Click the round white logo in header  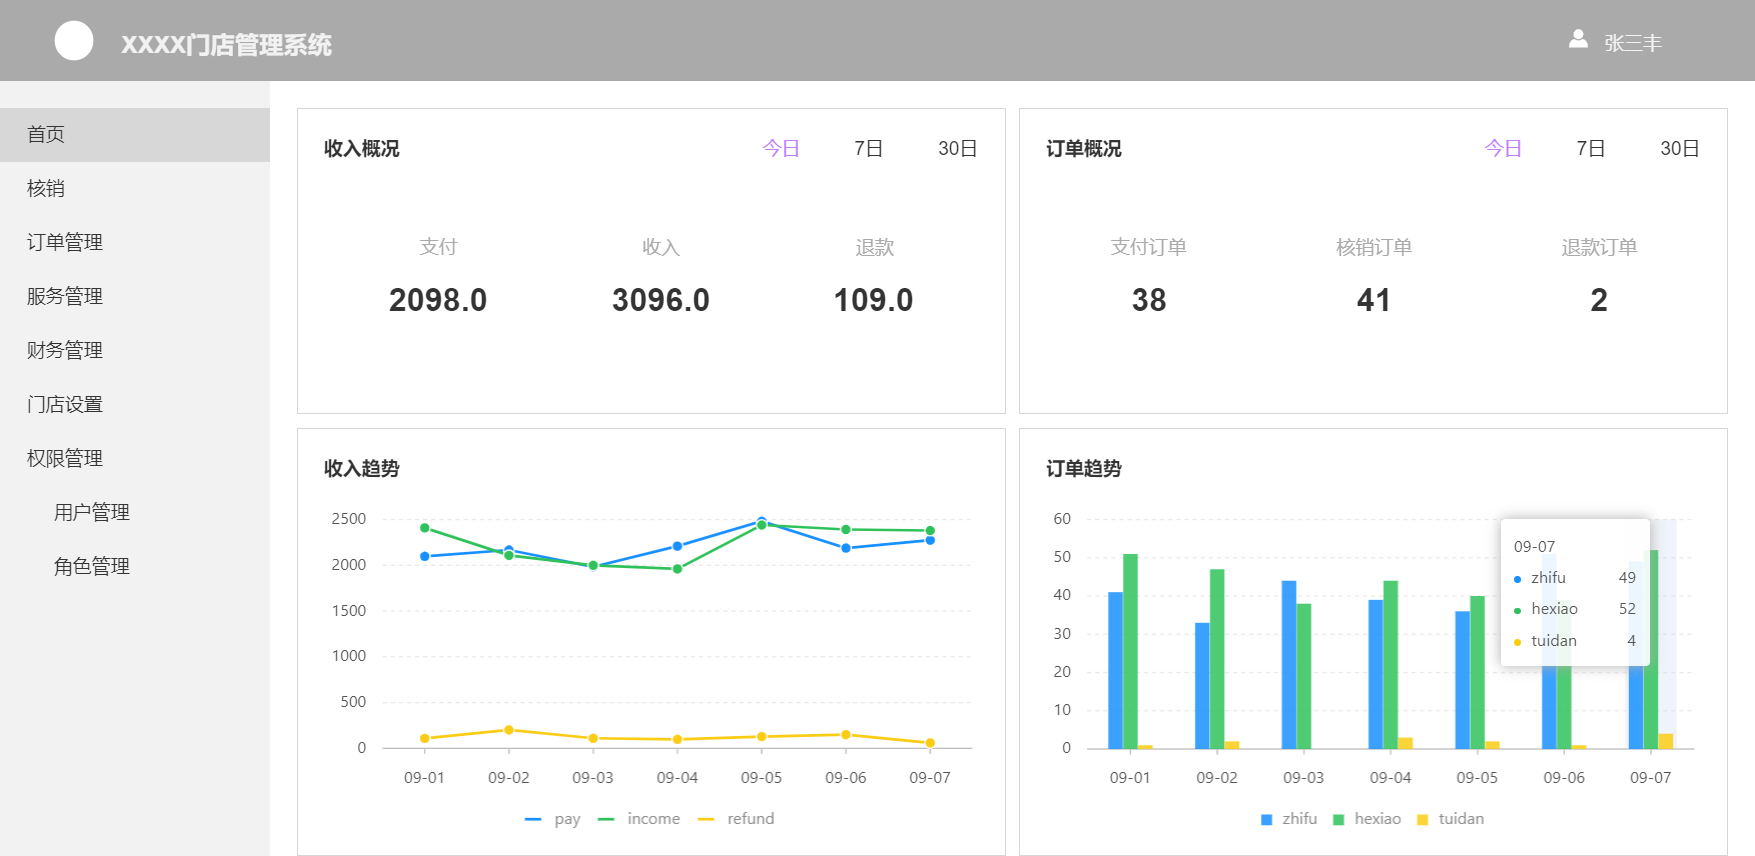(x=74, y=41)
